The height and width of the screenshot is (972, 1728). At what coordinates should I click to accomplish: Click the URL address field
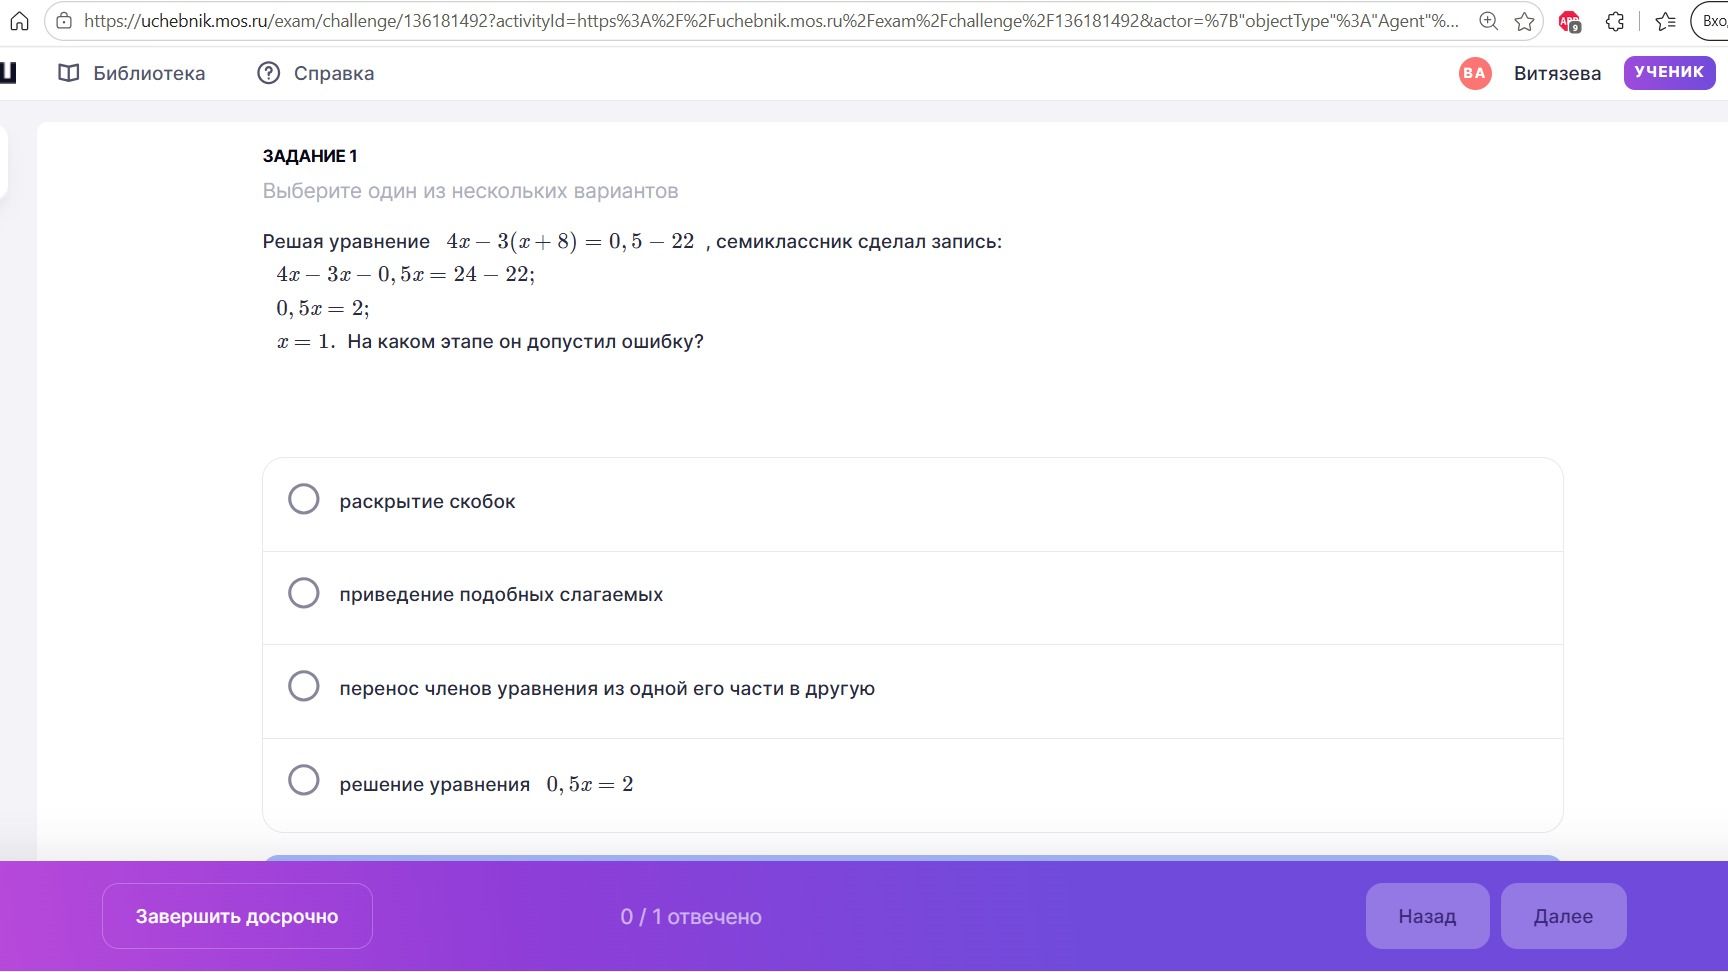click(770, 21)
